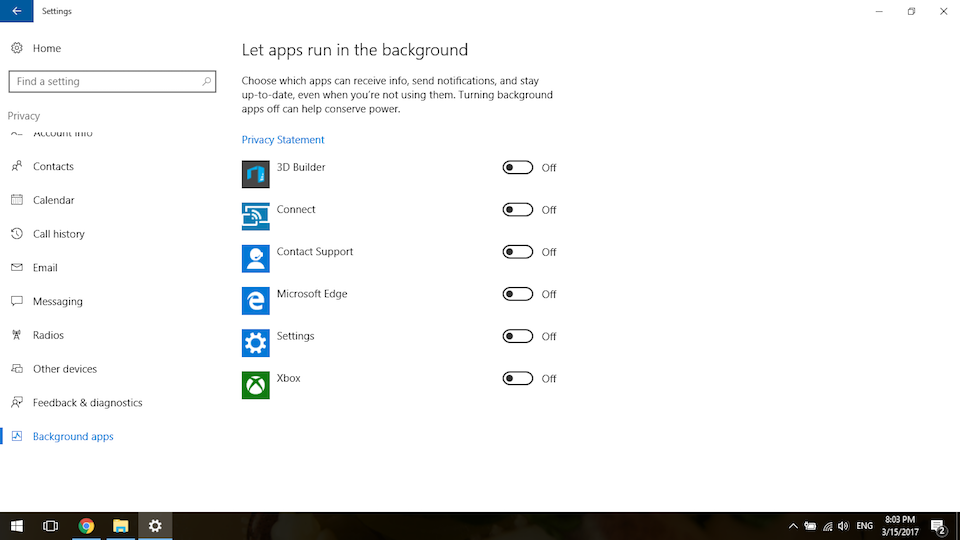Open the Privacy Statement link
Screen dimensions: 960x540
[x=283, y=140]
